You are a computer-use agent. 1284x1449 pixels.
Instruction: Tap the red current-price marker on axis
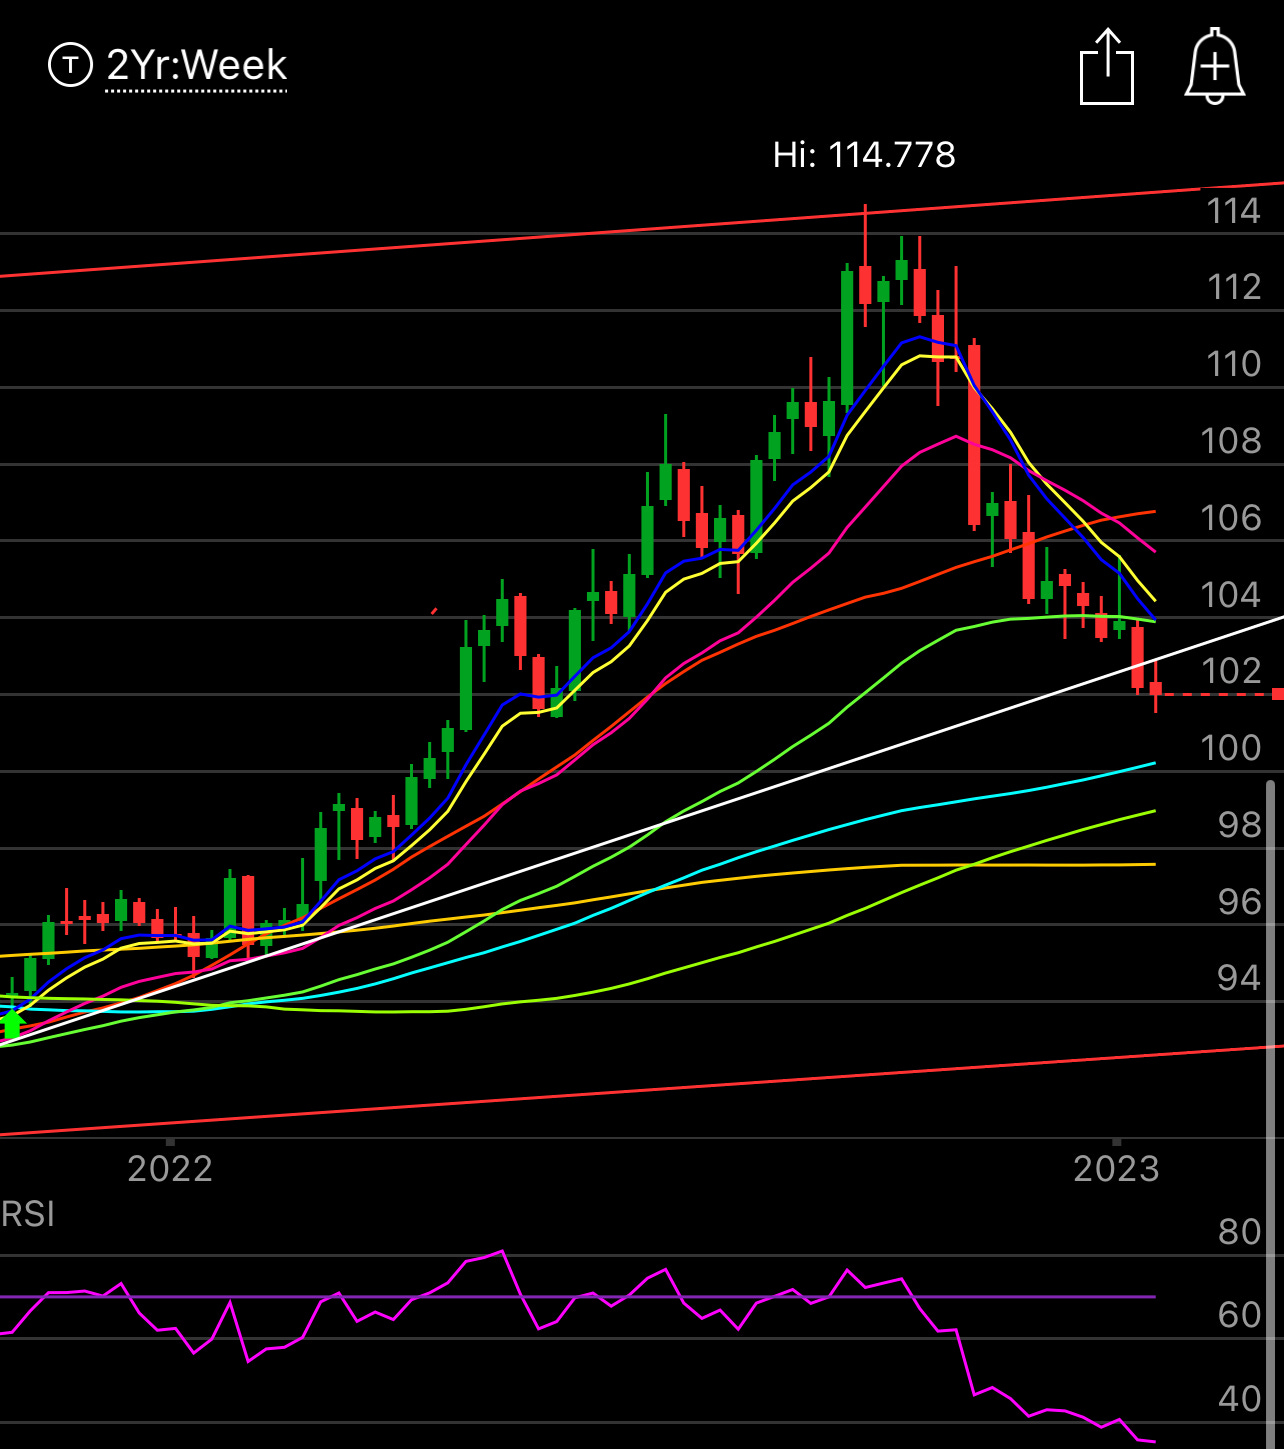pyautogui.click(x=1278, y=694)
